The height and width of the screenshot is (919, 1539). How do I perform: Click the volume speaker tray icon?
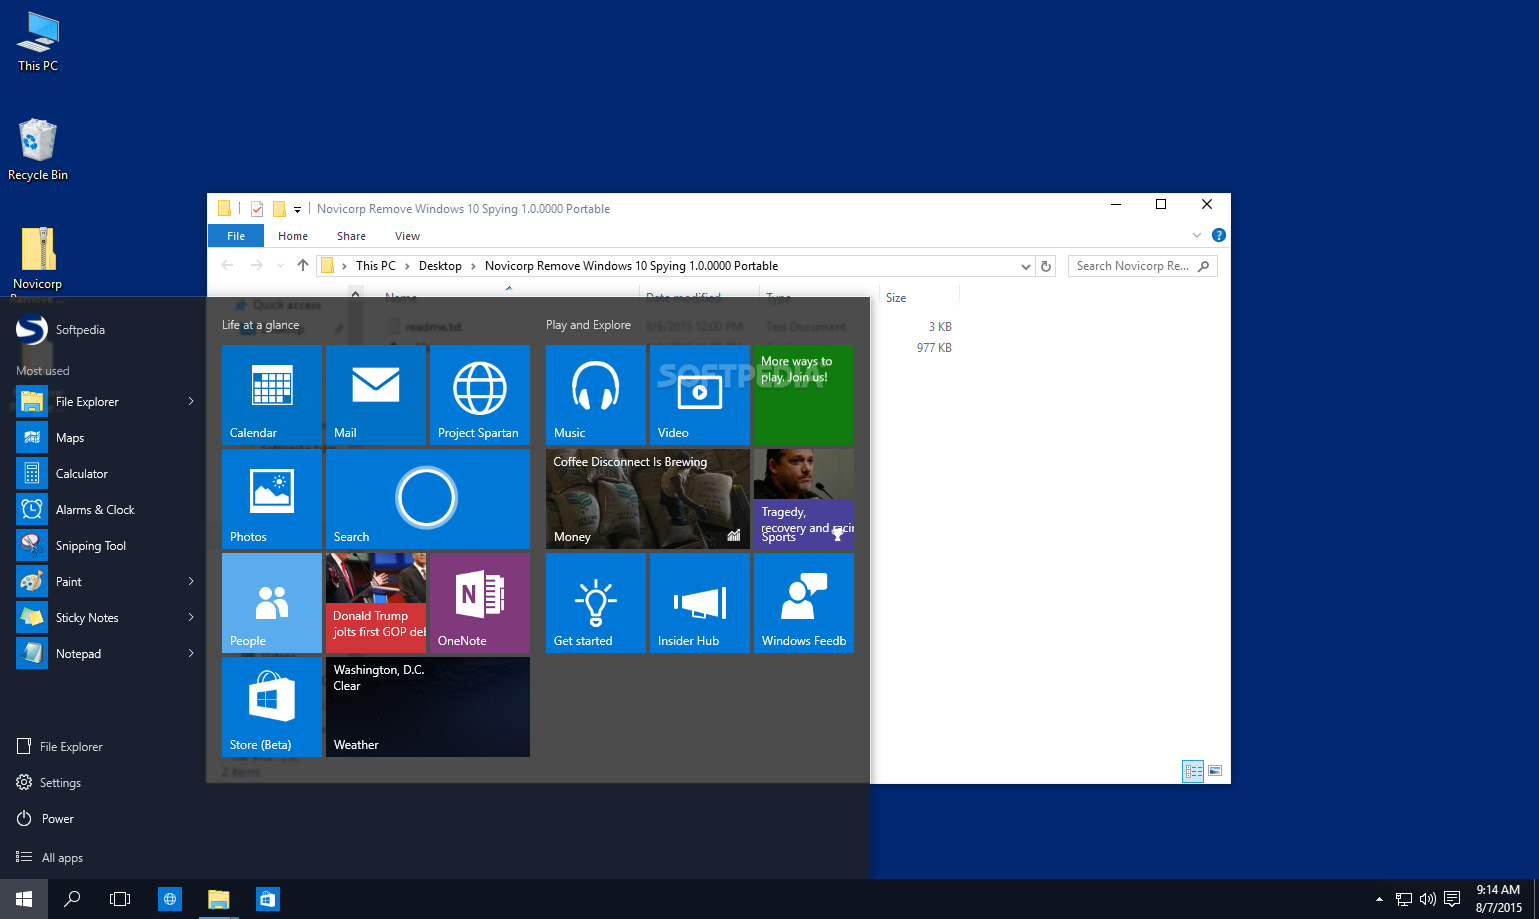(x=1428, y=899)
